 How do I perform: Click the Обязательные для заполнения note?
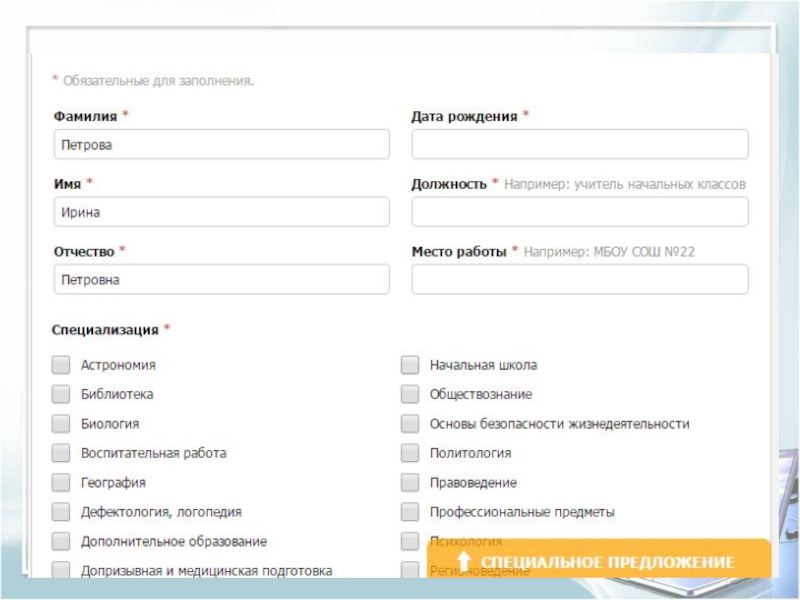pos(158,81)
